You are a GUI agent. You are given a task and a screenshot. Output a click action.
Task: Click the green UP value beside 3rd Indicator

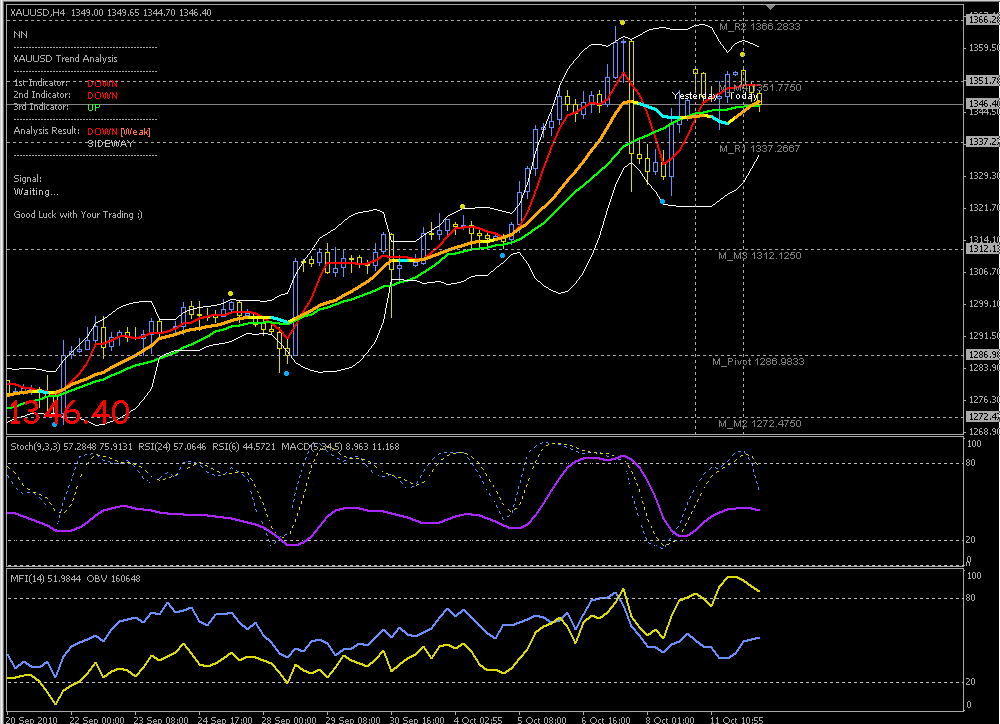[x=94, y=108]
